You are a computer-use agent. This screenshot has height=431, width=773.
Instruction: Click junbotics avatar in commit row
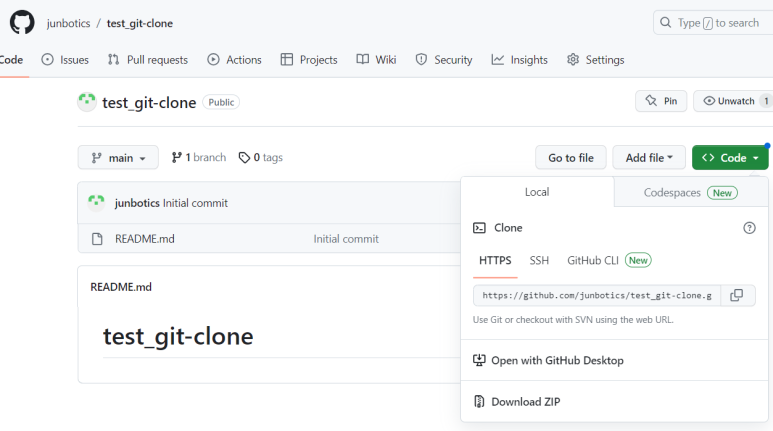coord(96,203)
